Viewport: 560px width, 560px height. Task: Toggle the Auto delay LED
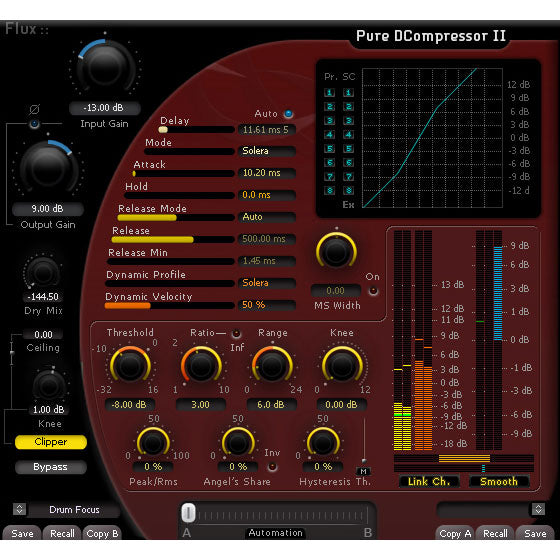(289, 114)
